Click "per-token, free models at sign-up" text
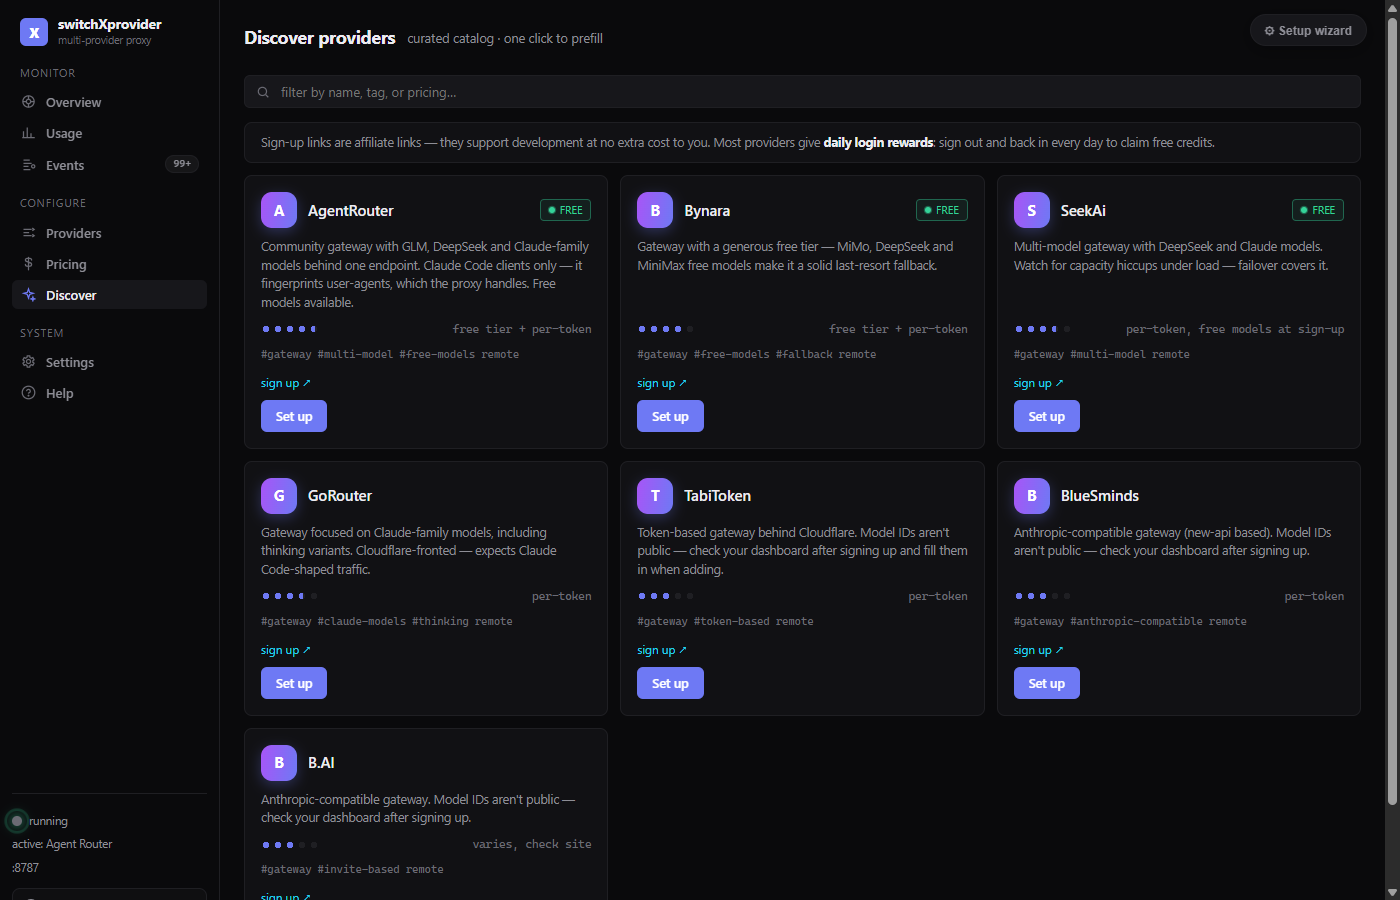This screenshot has height=900, width=1400. point(1235,329)
